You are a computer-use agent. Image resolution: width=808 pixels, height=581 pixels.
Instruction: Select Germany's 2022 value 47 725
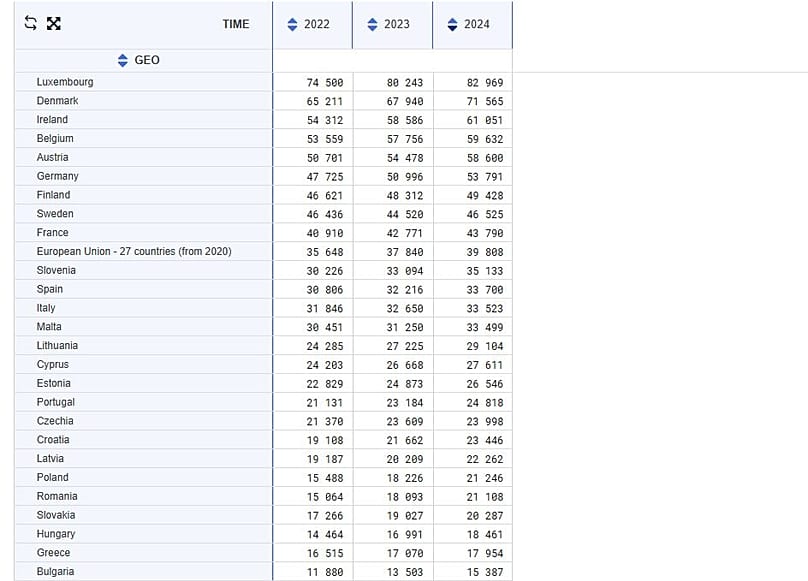pos(325,176)
